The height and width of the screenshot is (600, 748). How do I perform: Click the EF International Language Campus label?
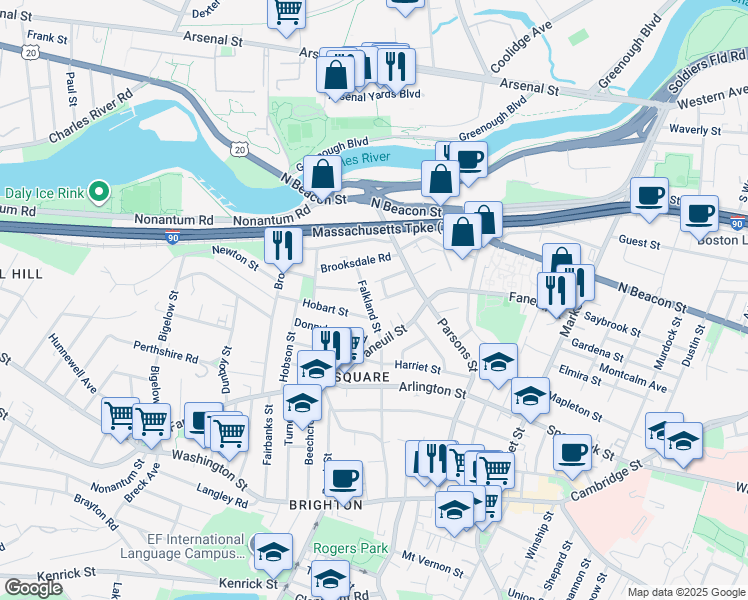click(182, 547)
